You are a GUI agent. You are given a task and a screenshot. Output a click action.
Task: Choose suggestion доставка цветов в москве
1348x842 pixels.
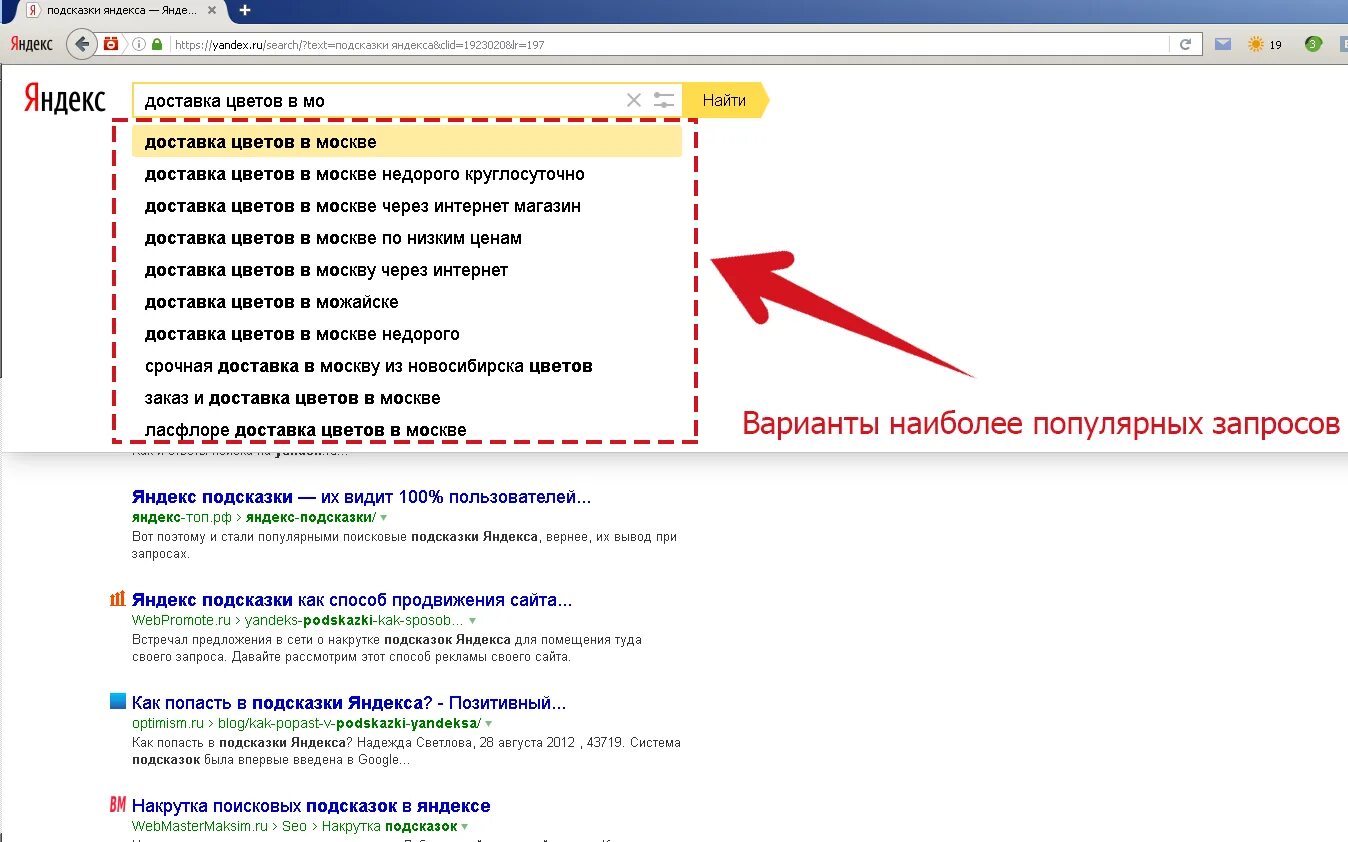tap(407, 142)
